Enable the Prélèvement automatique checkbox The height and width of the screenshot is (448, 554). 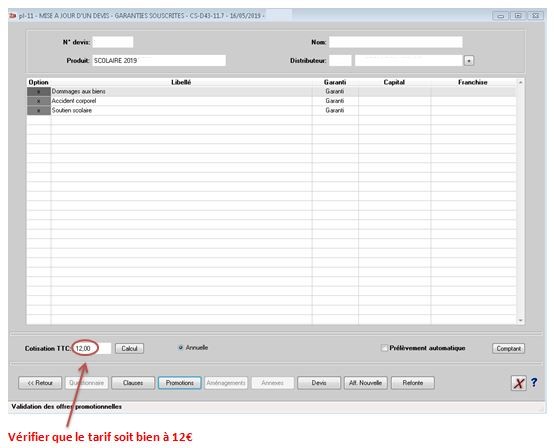point(384,348)
